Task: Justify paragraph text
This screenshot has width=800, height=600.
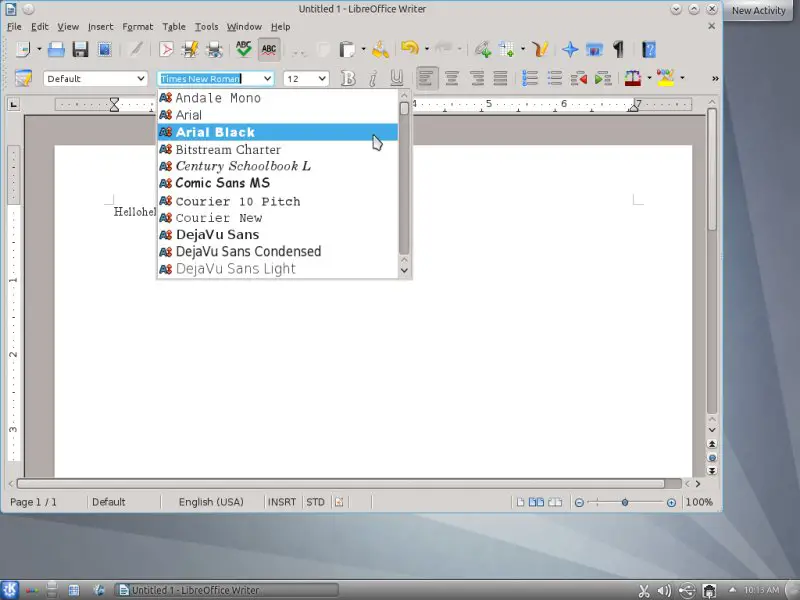Action: pos(501,79)
